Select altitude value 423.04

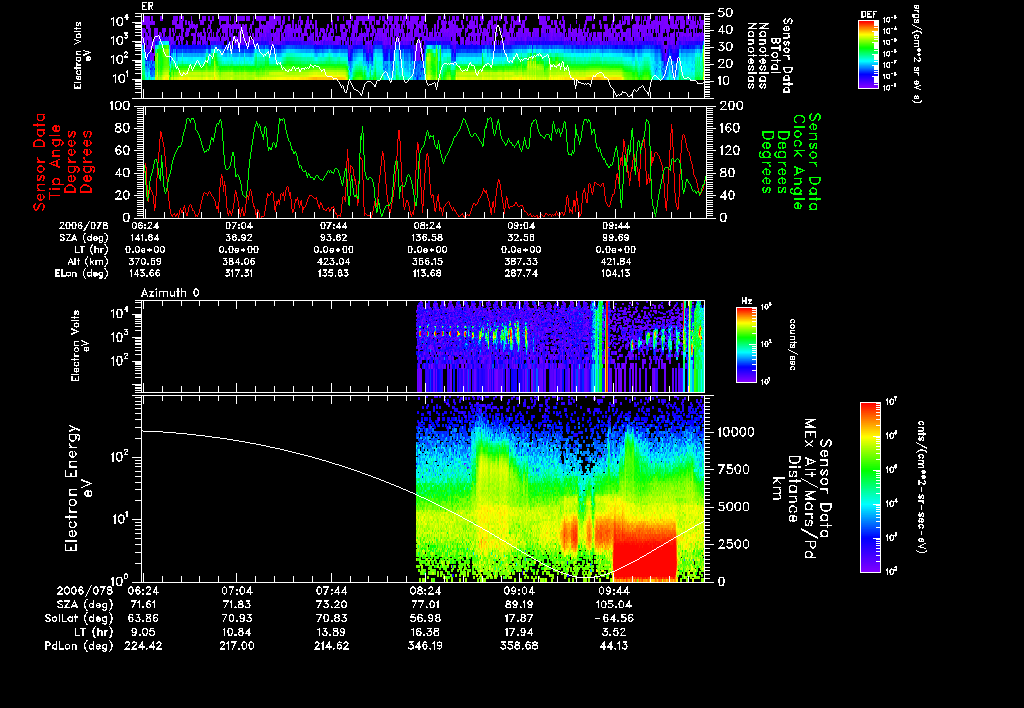(x=334, y=262)
